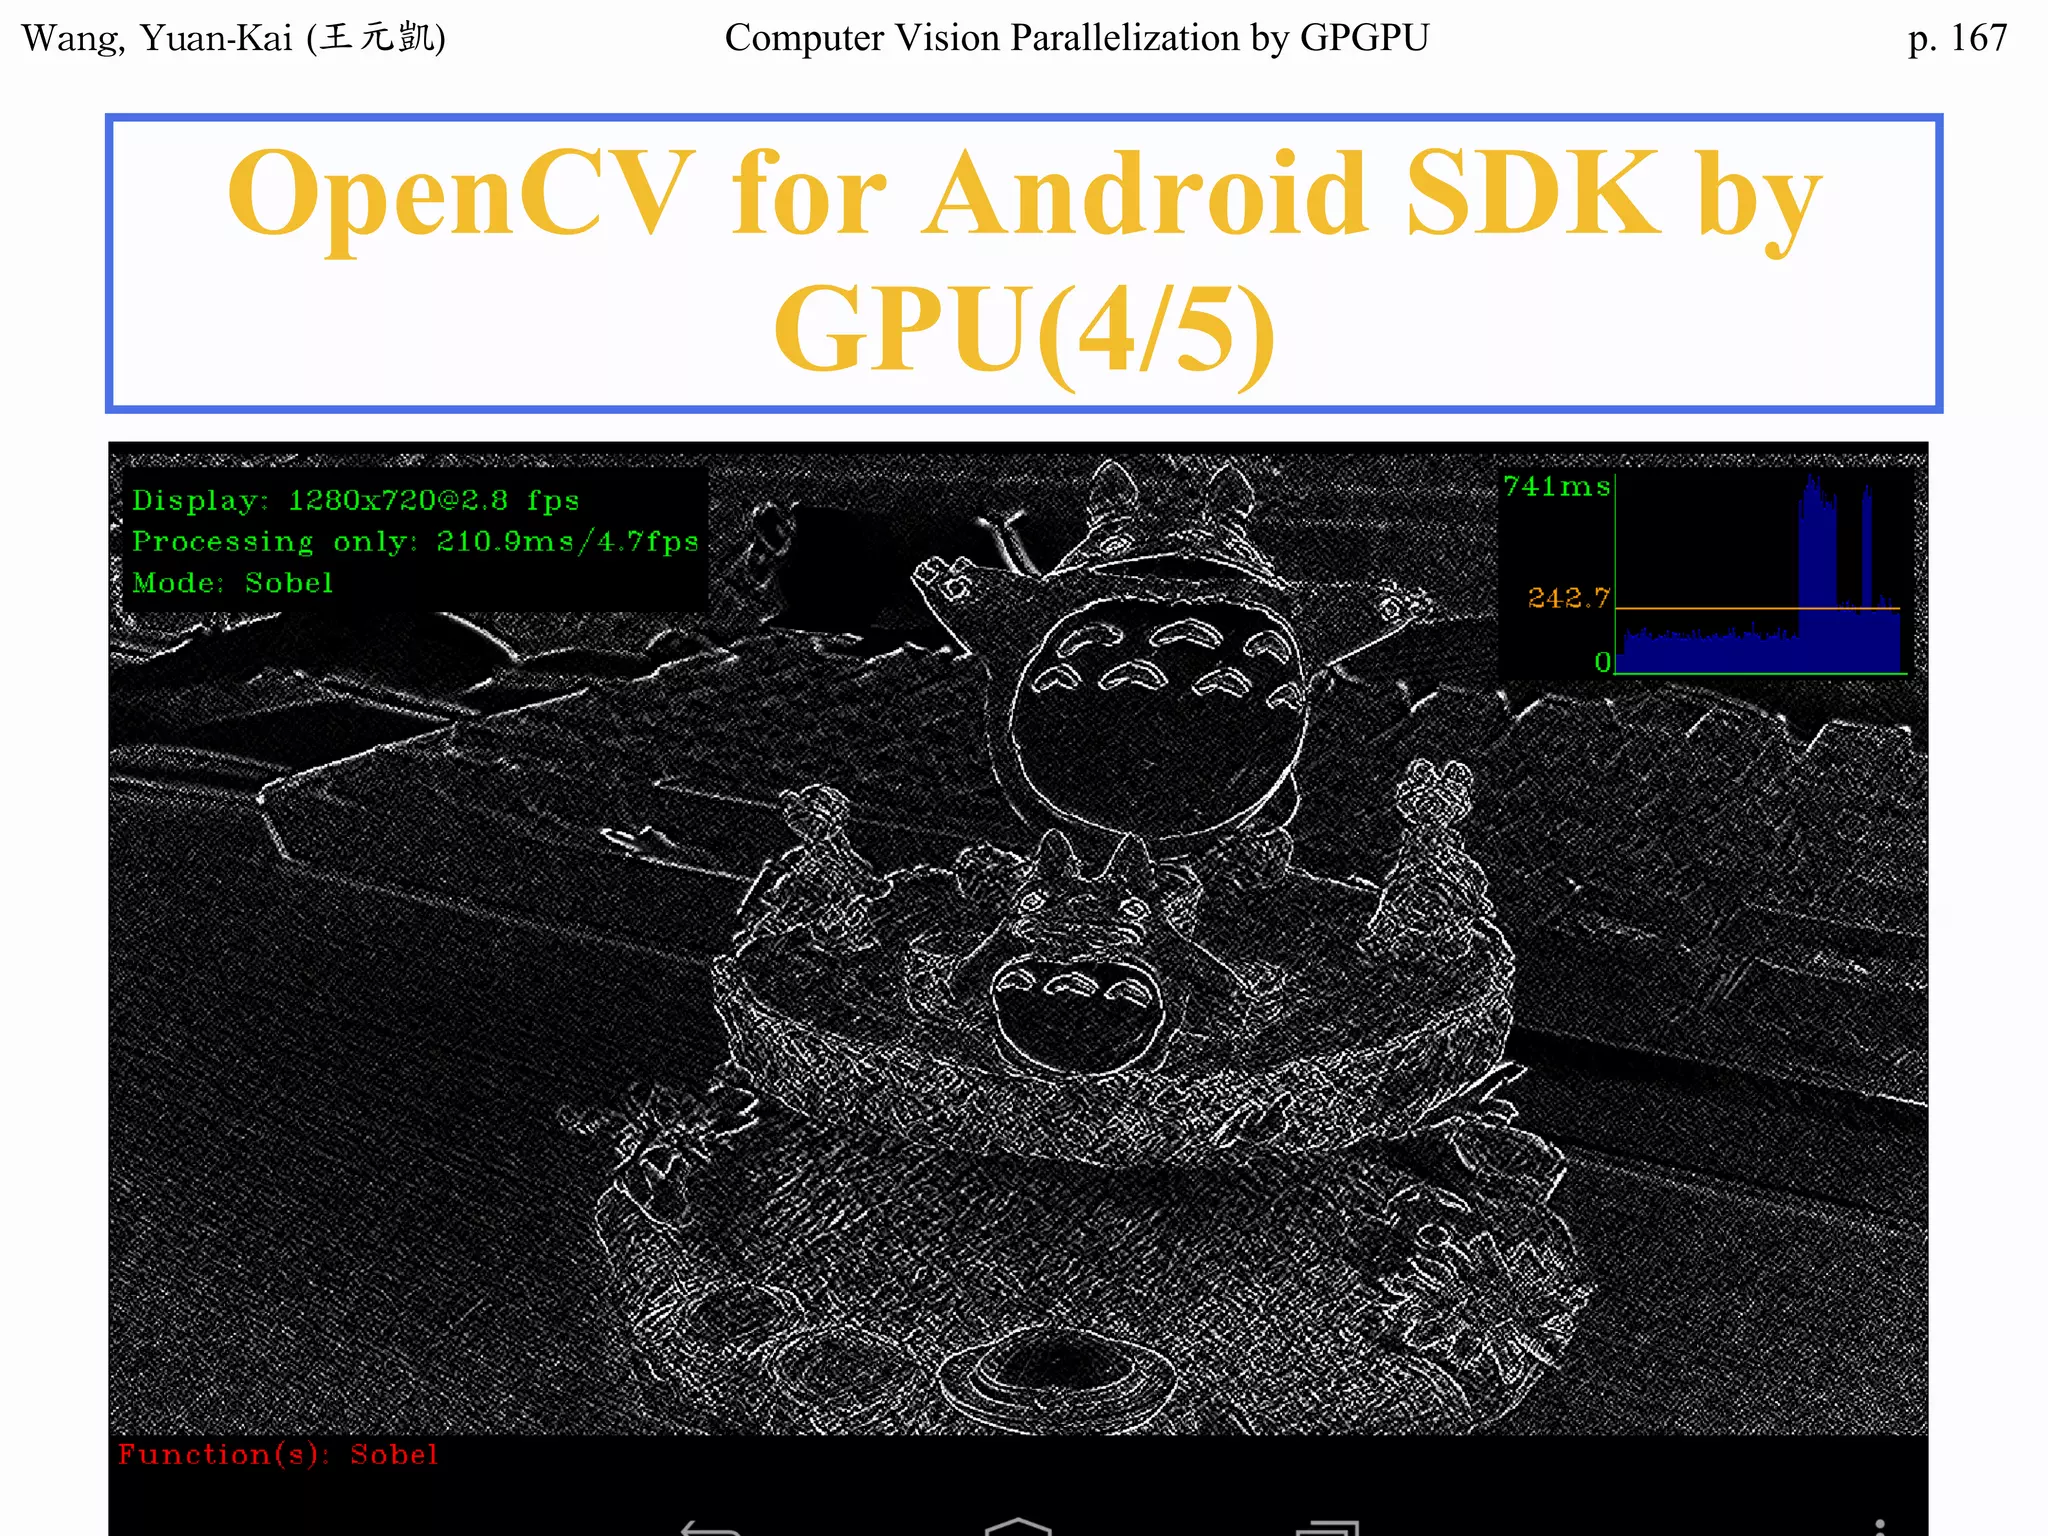
Task: Open the three-dot overflow menu icon
Action: pos(1880,1527)
